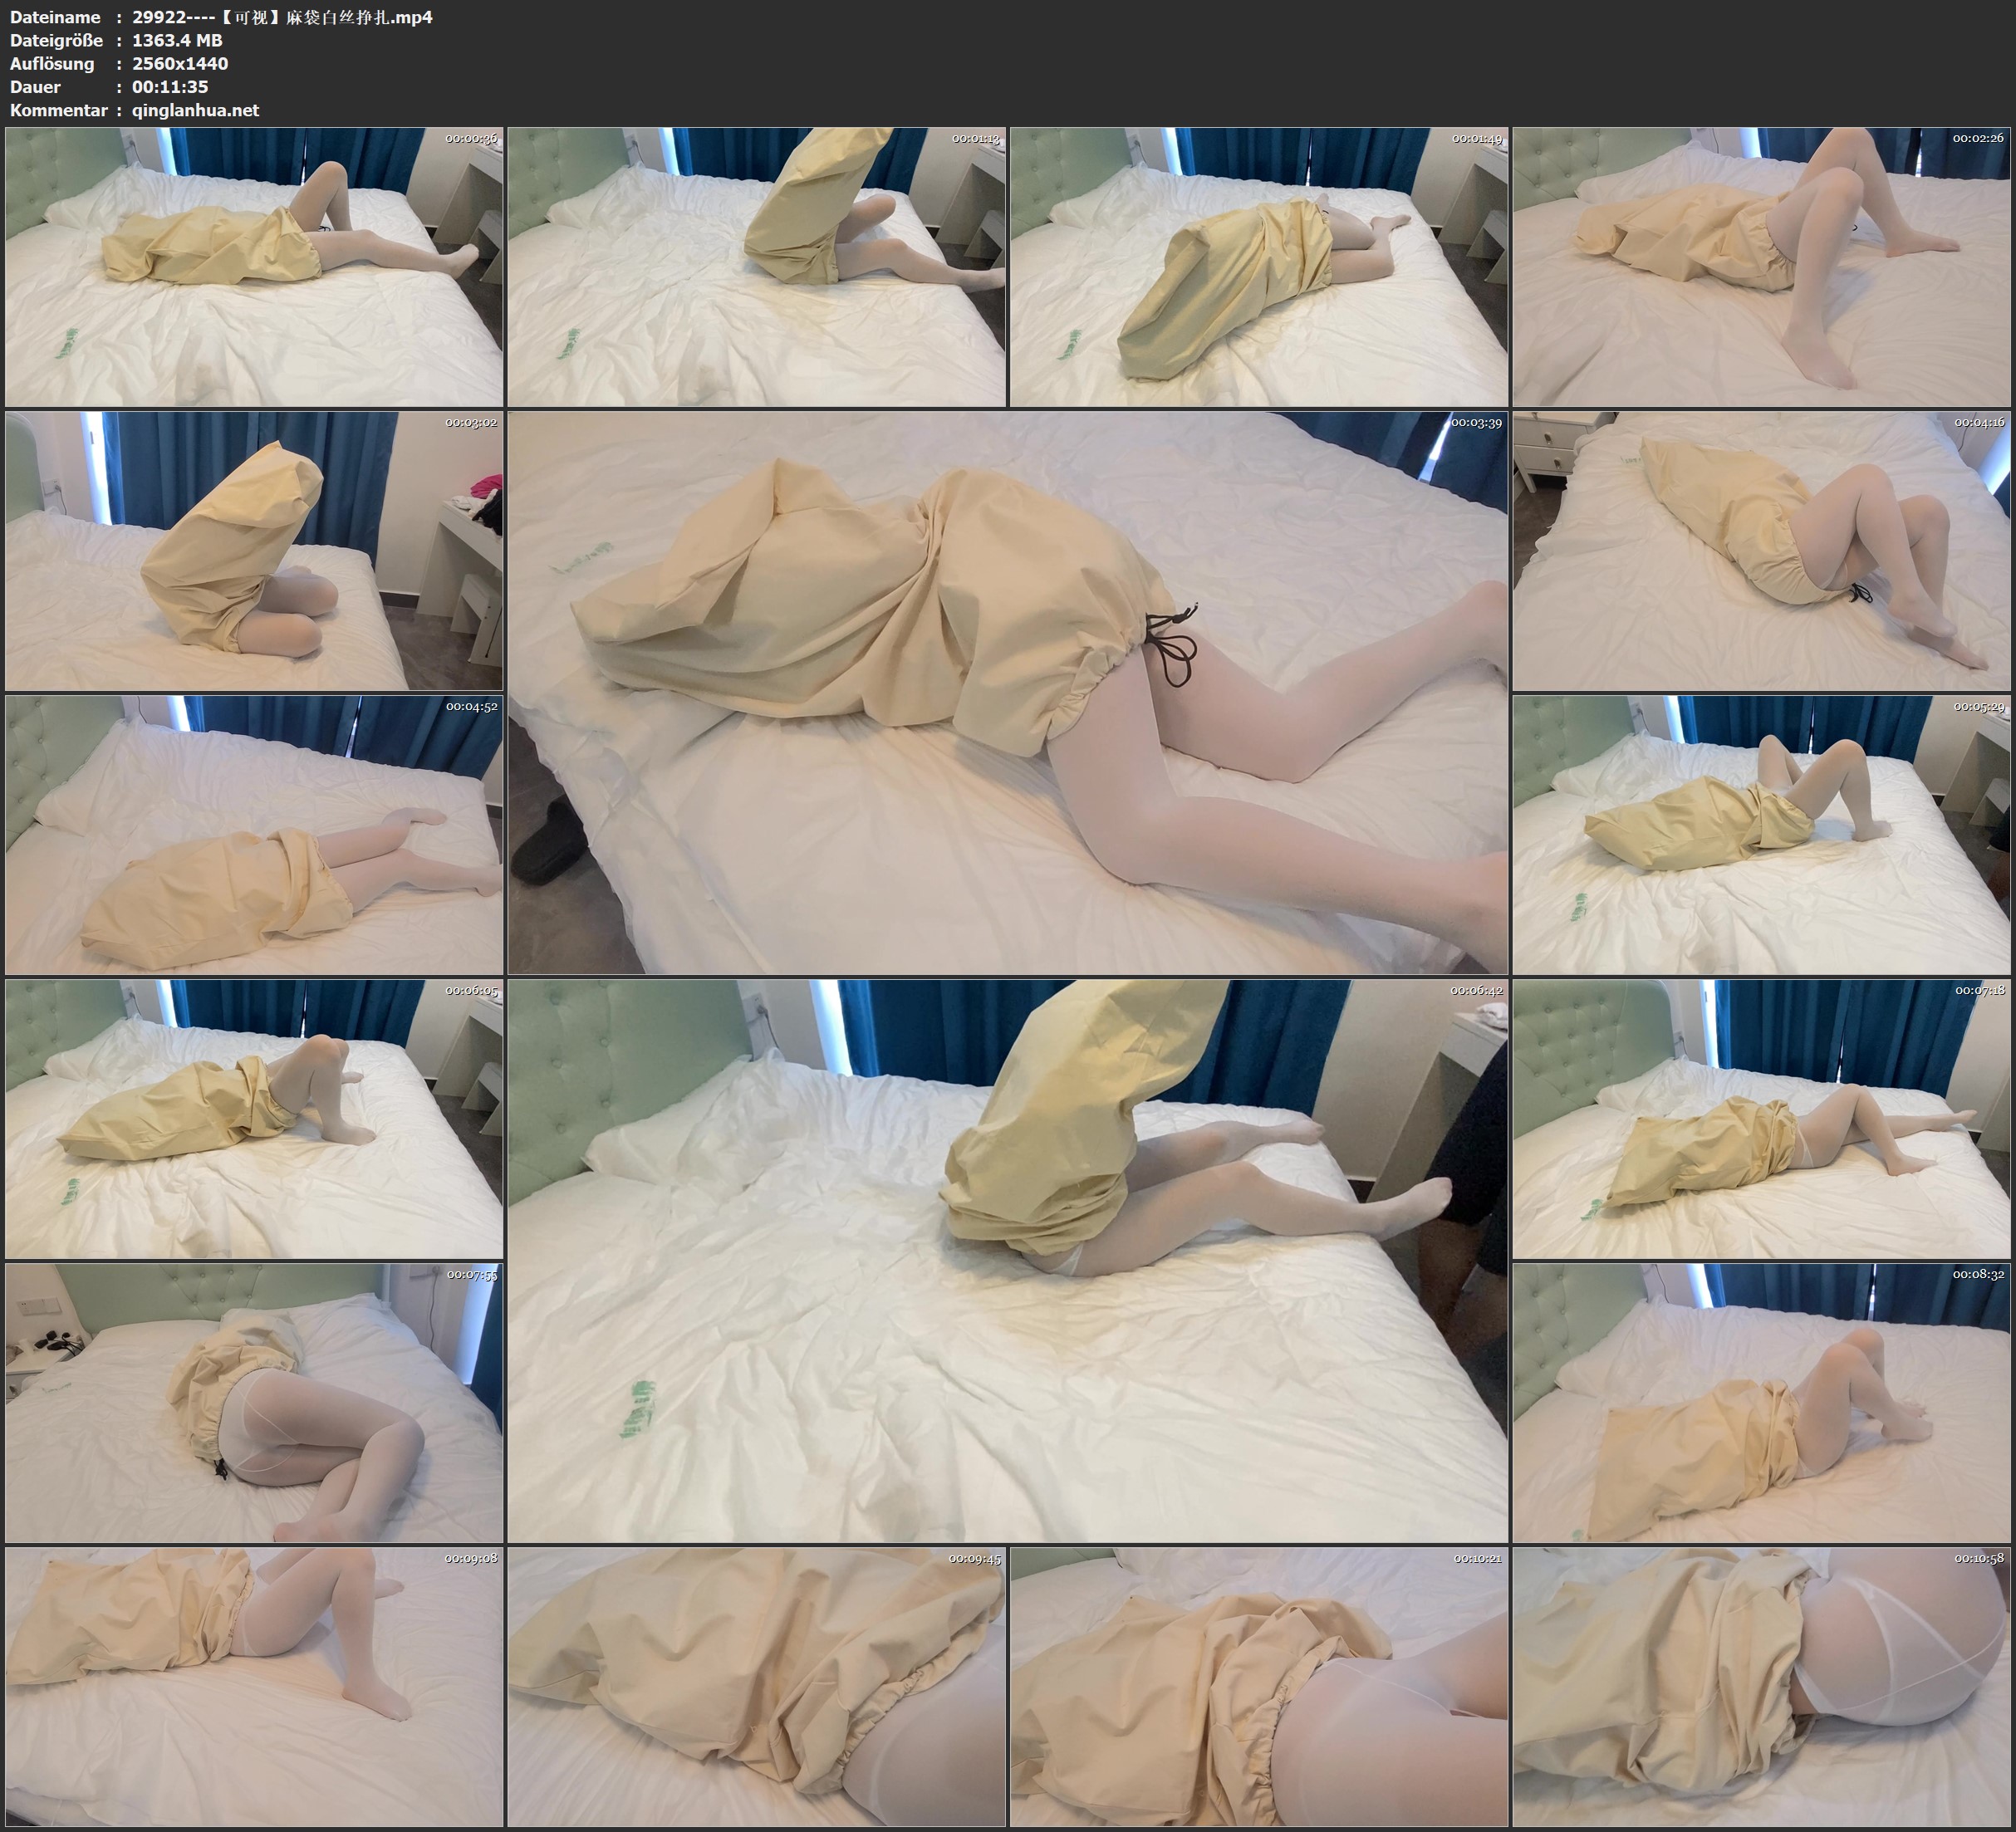
Task: Click the Auflösung value 2560x1440
Action: coord(180,64)
